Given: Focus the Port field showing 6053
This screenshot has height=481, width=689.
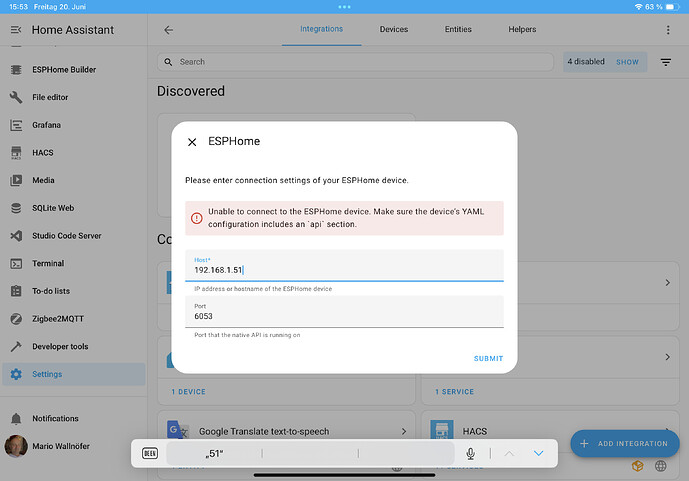Looking at the screenshot, I should coord(344,312).
